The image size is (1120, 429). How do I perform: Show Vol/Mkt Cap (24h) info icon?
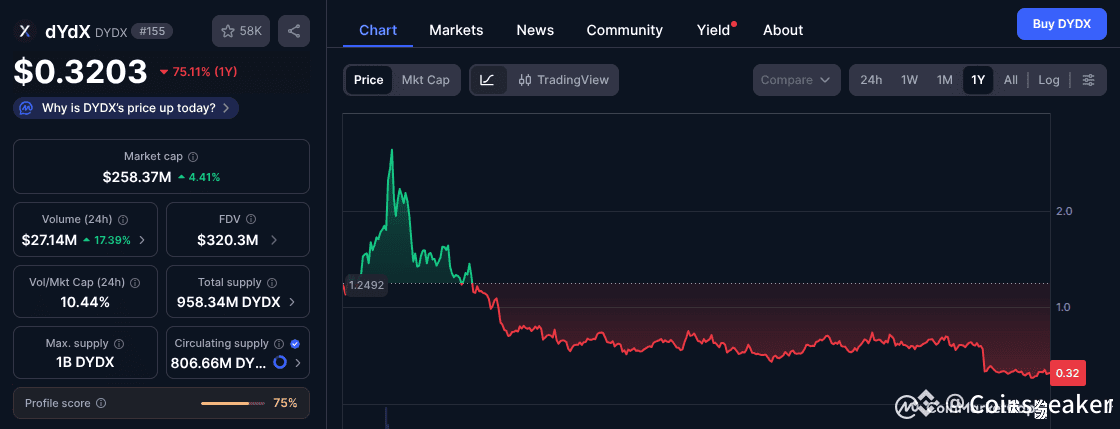[135, 283]
